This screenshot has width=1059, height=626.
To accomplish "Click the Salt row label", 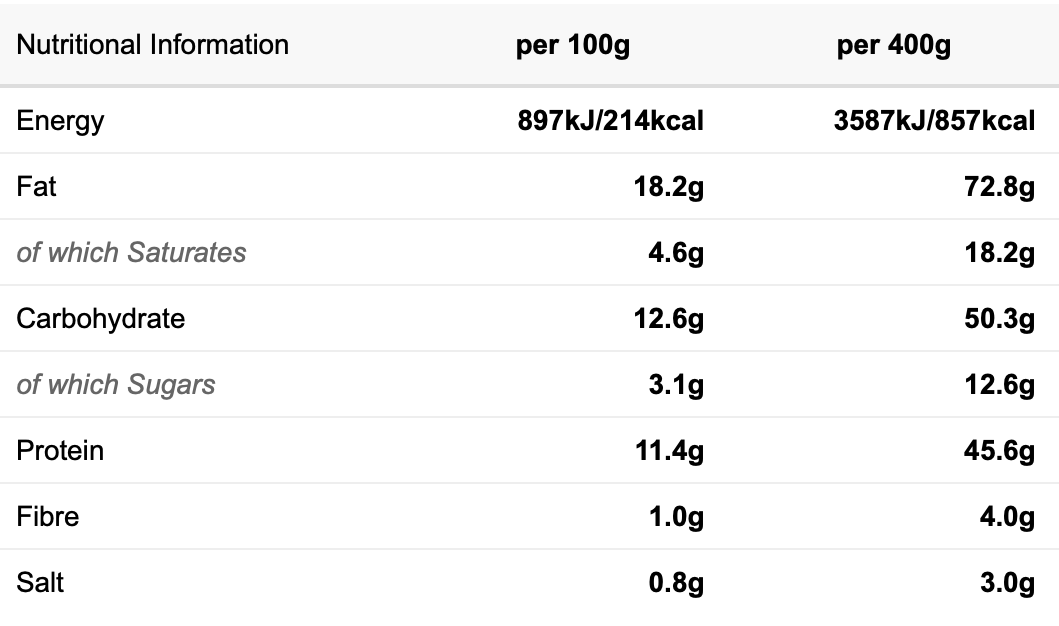I will point(40,583).
